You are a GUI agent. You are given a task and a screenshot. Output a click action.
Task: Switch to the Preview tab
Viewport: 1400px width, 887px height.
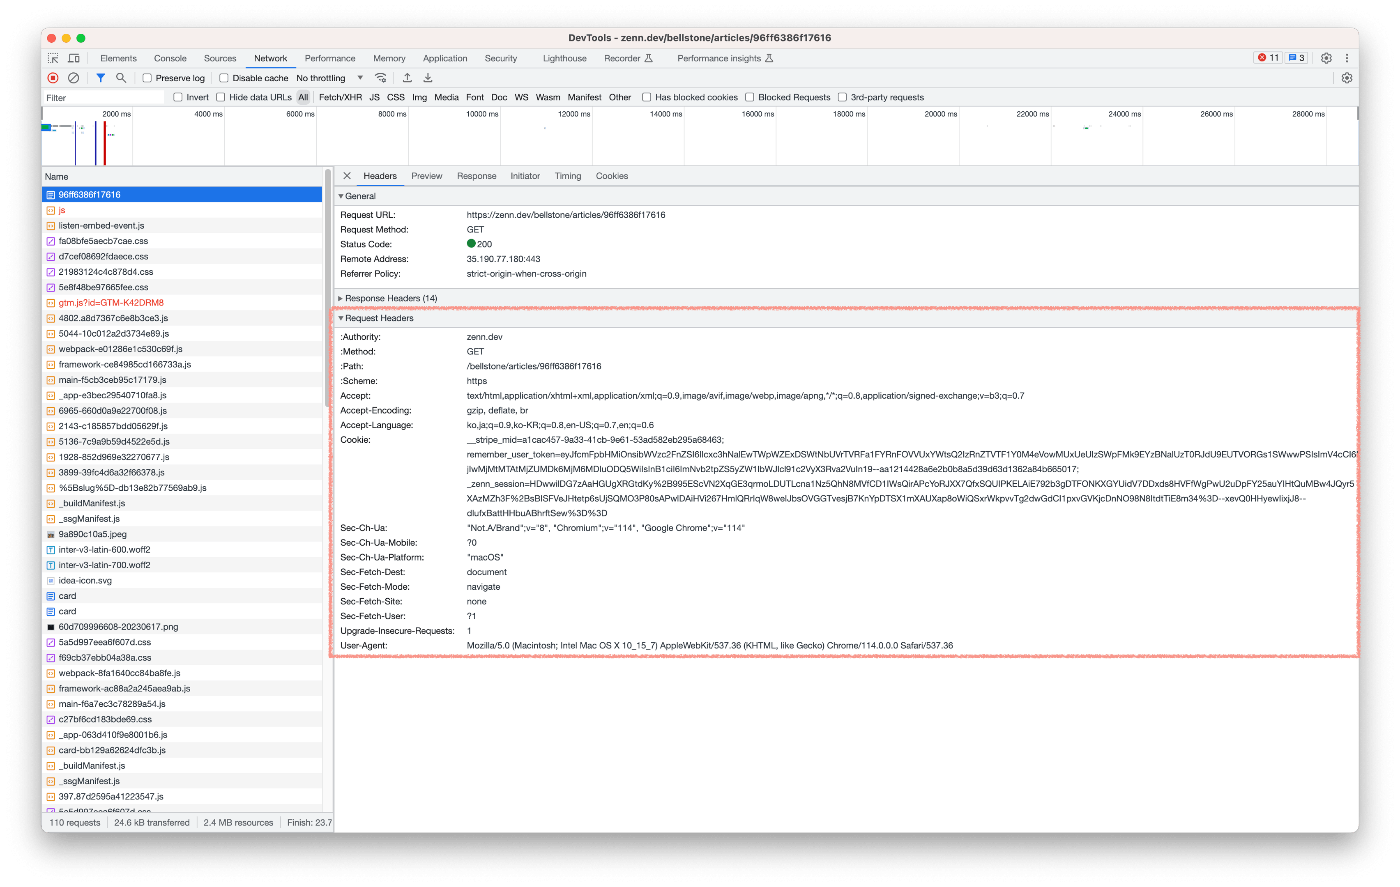pos(427,176)
